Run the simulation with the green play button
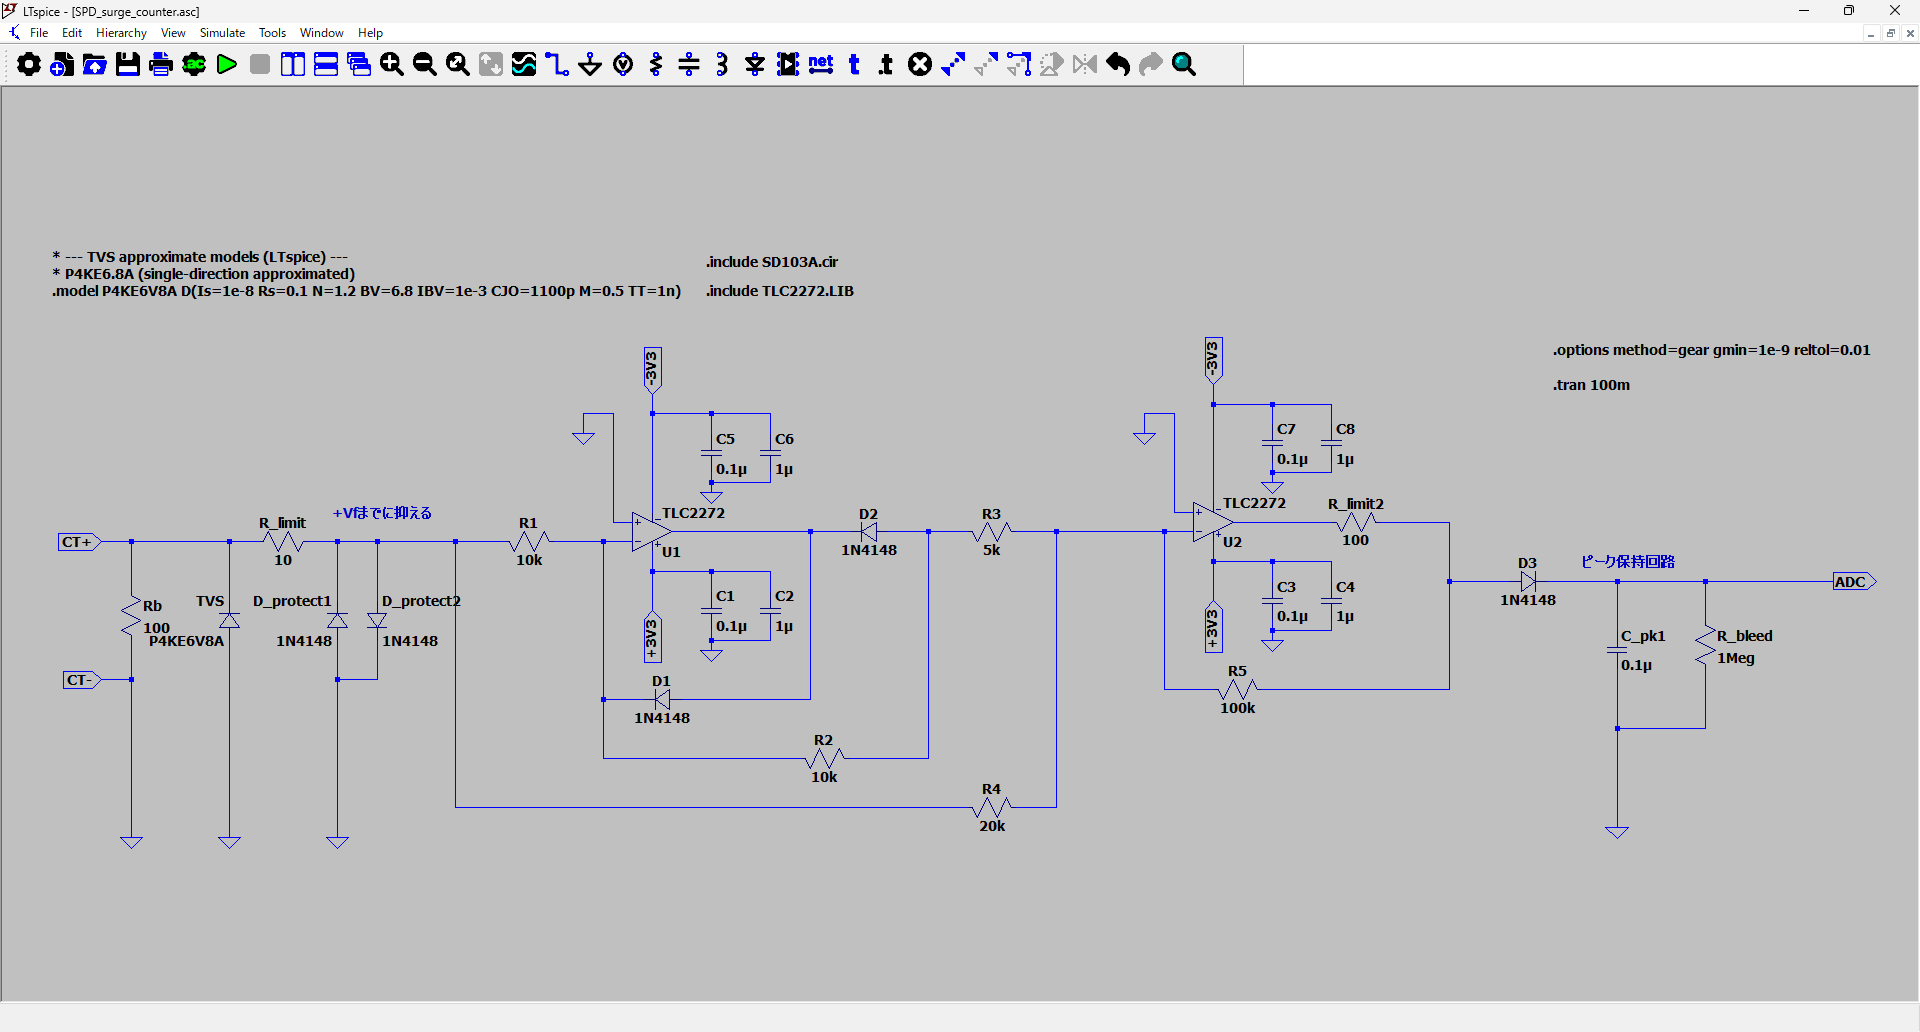Screen dimensions: 1920x1032 (x=227, y=65)
